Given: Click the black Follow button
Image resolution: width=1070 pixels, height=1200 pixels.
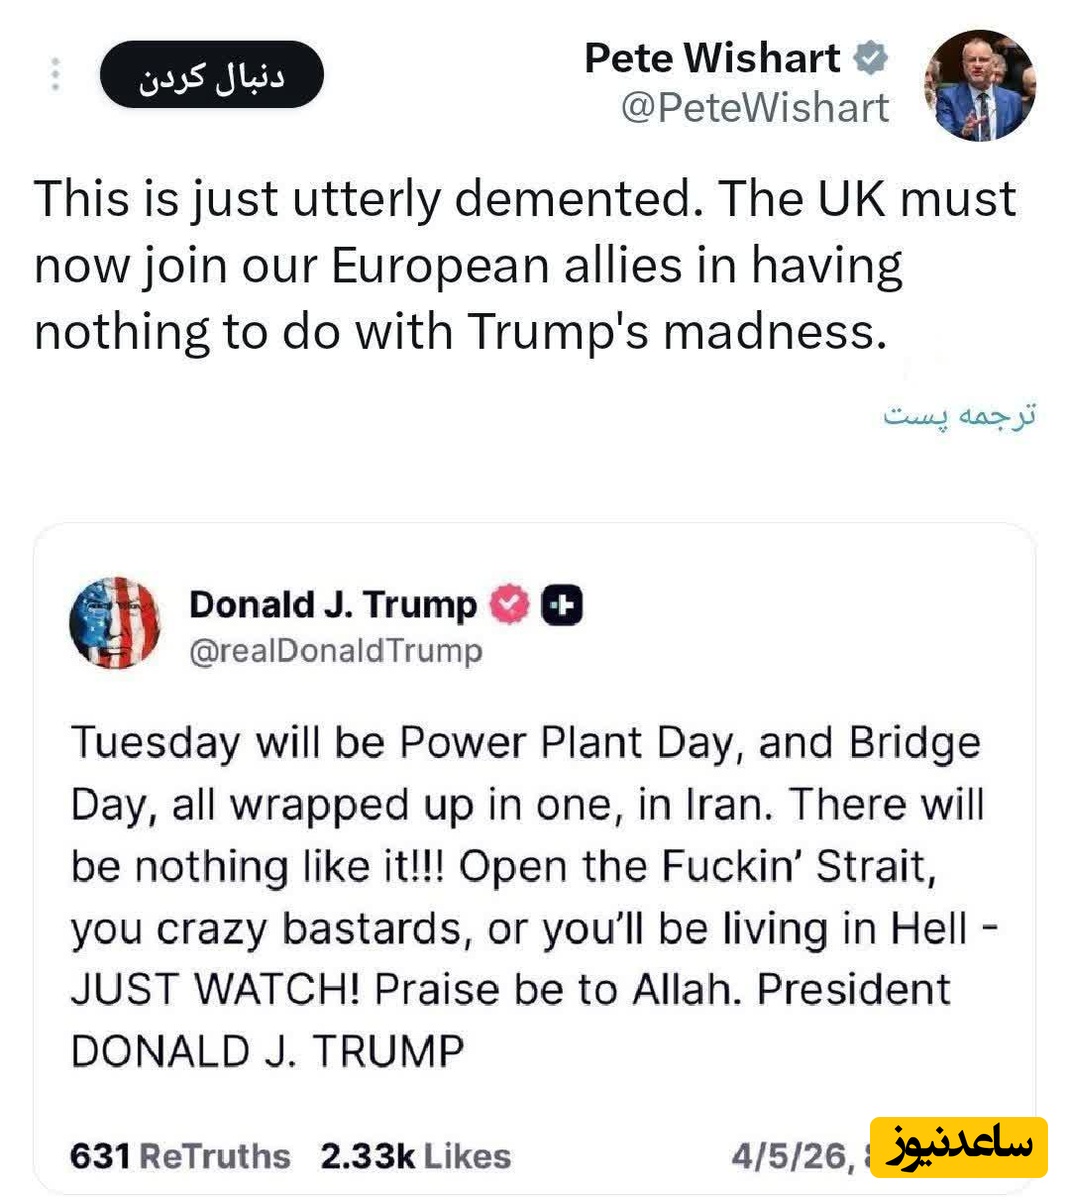Looking at the screenshot, I should (x=211, y=75).
